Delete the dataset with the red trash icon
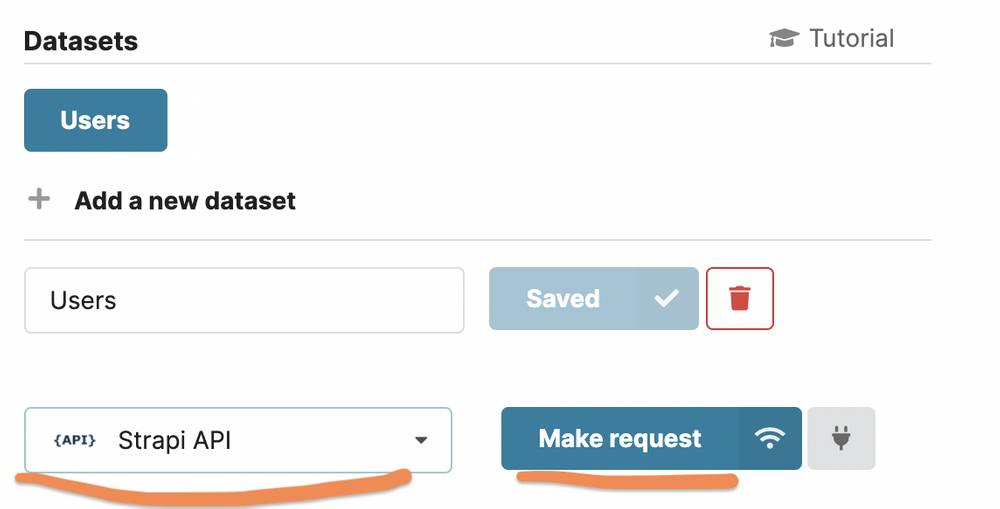Screen dimensions: 1000x509 pyautogui.click(x=740, y=298)
